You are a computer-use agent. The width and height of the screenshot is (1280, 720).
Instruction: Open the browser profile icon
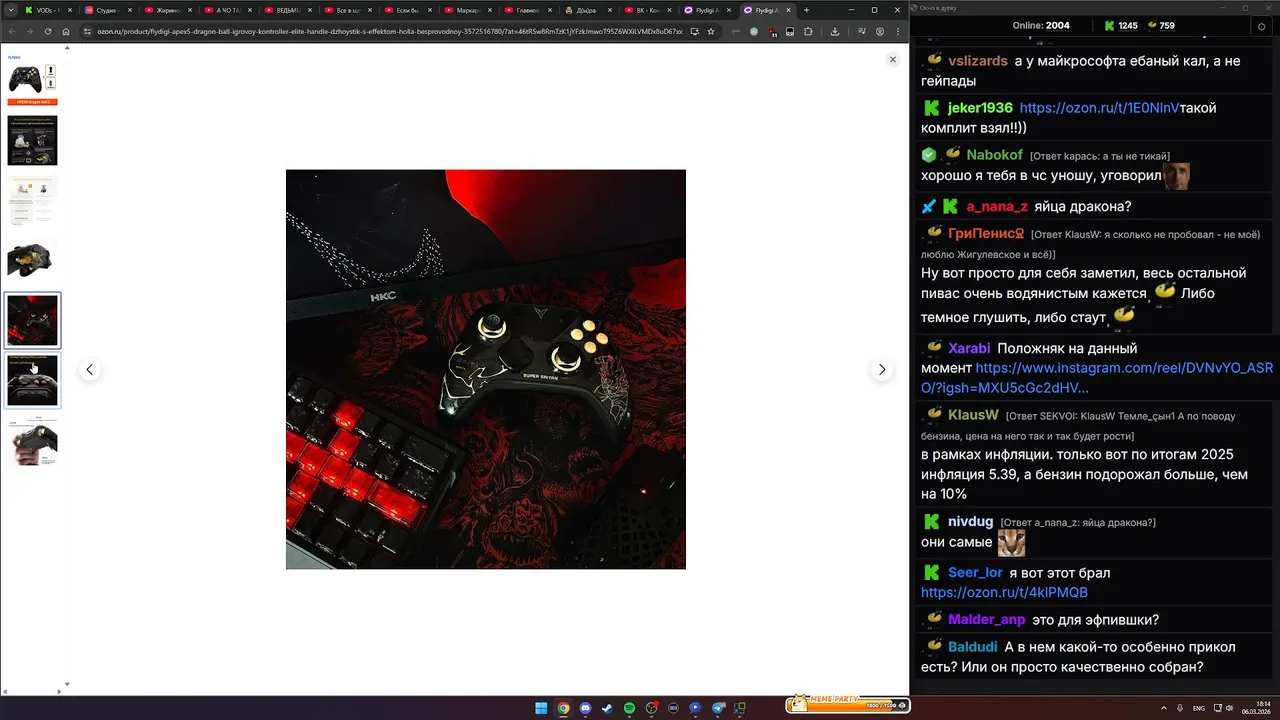tap(880, 31)
